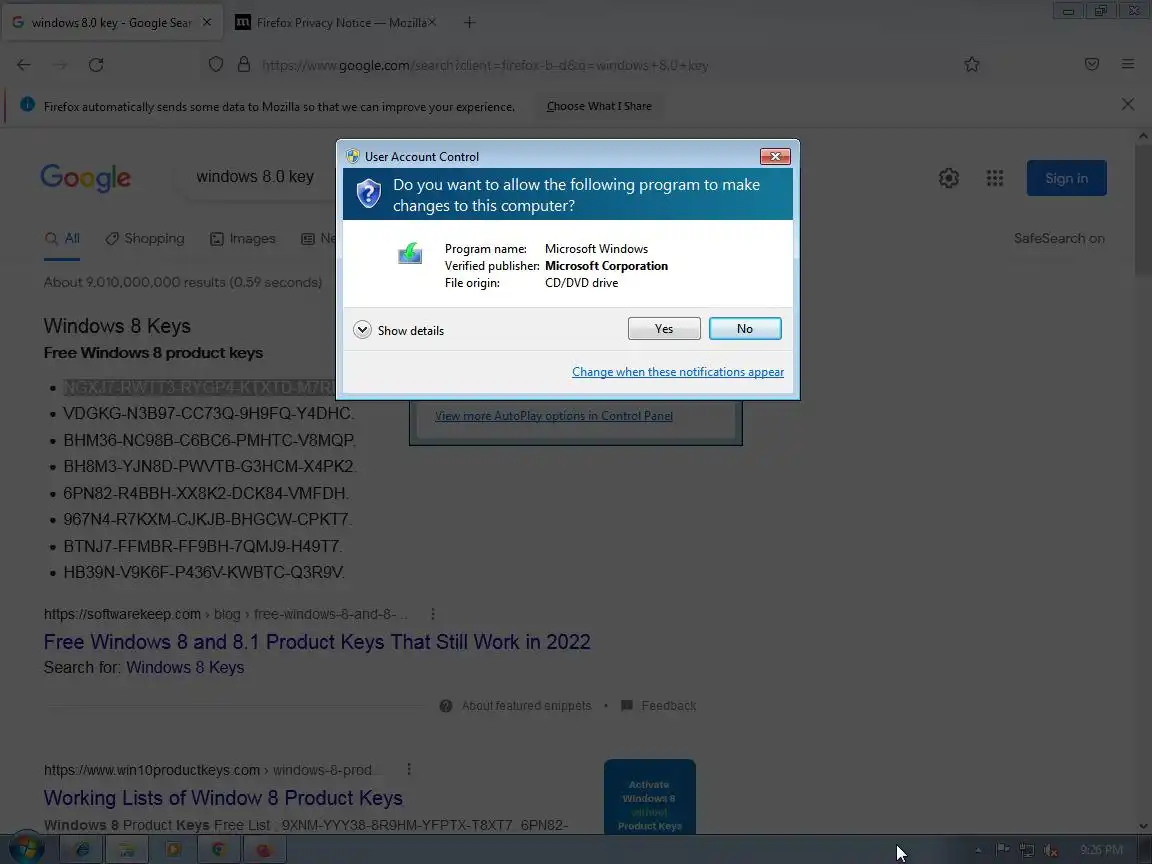This screenshot has width=1152, height=864.
Task: Reload the page in Firefox
Action: point(96,65)
